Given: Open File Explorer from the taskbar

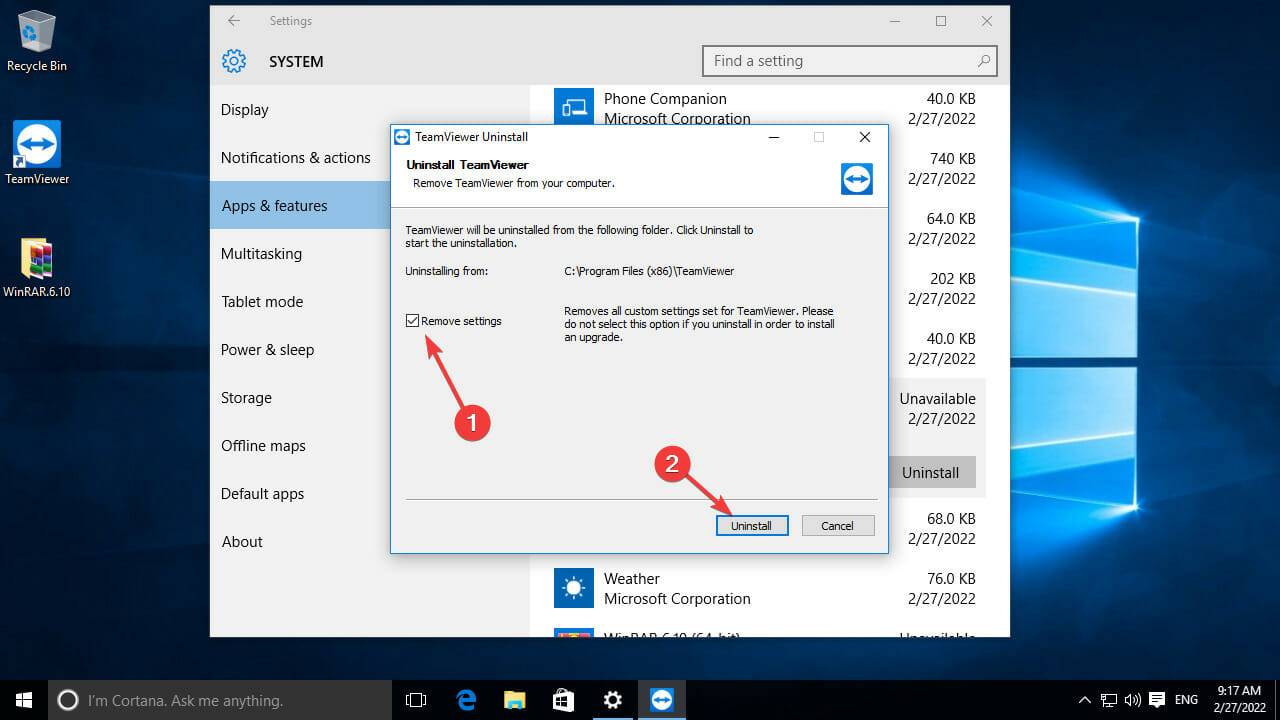Looking at the screenshot, I should tap(514, 700).
